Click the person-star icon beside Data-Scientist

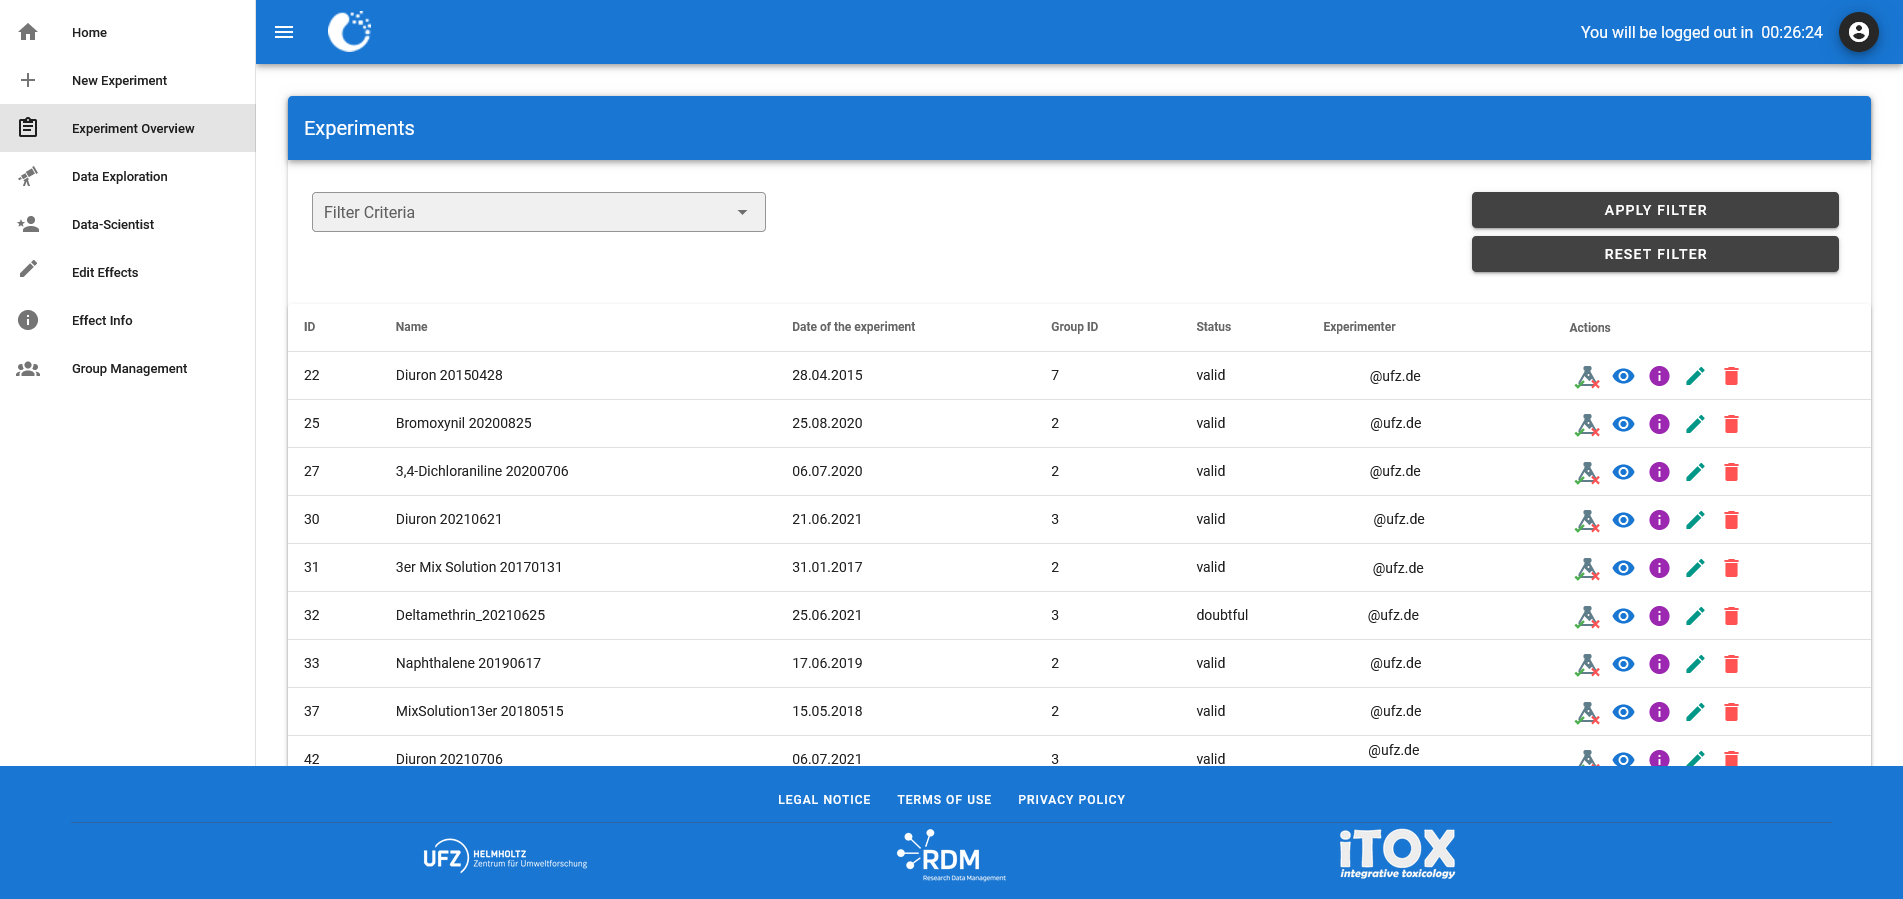28,224
